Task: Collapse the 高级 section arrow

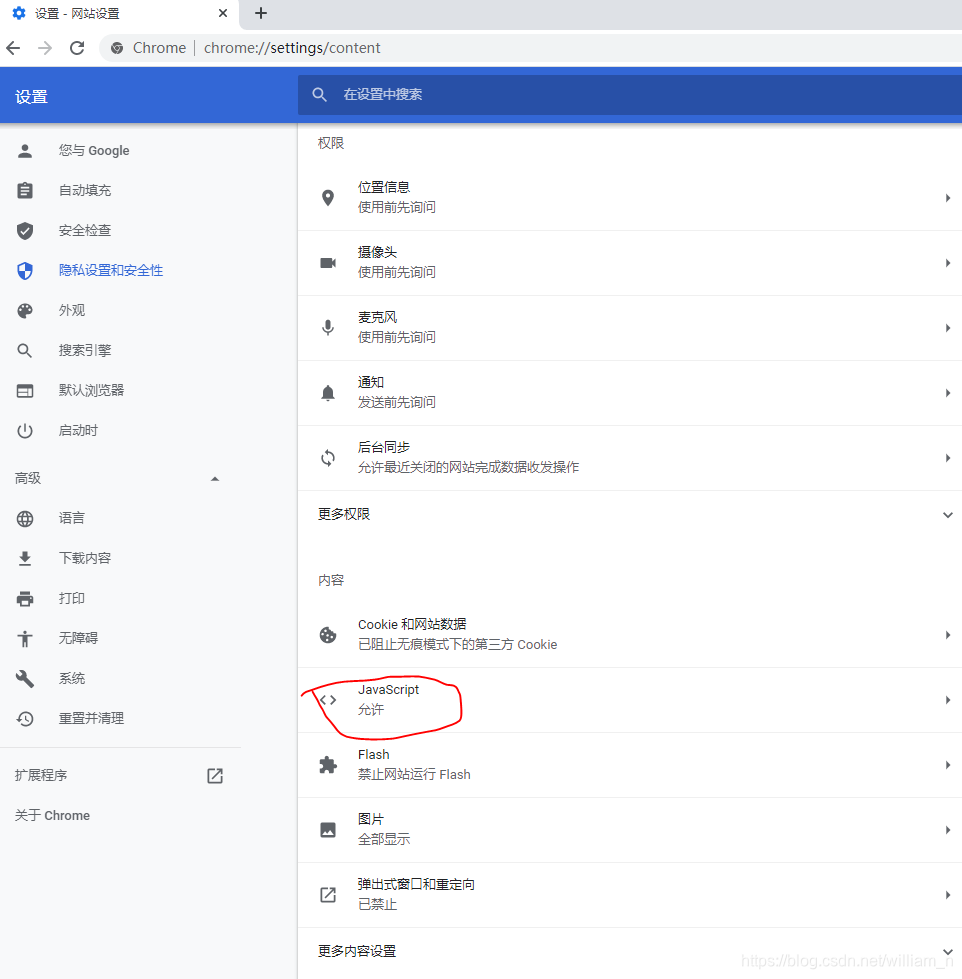Action: tap(215, 479)
